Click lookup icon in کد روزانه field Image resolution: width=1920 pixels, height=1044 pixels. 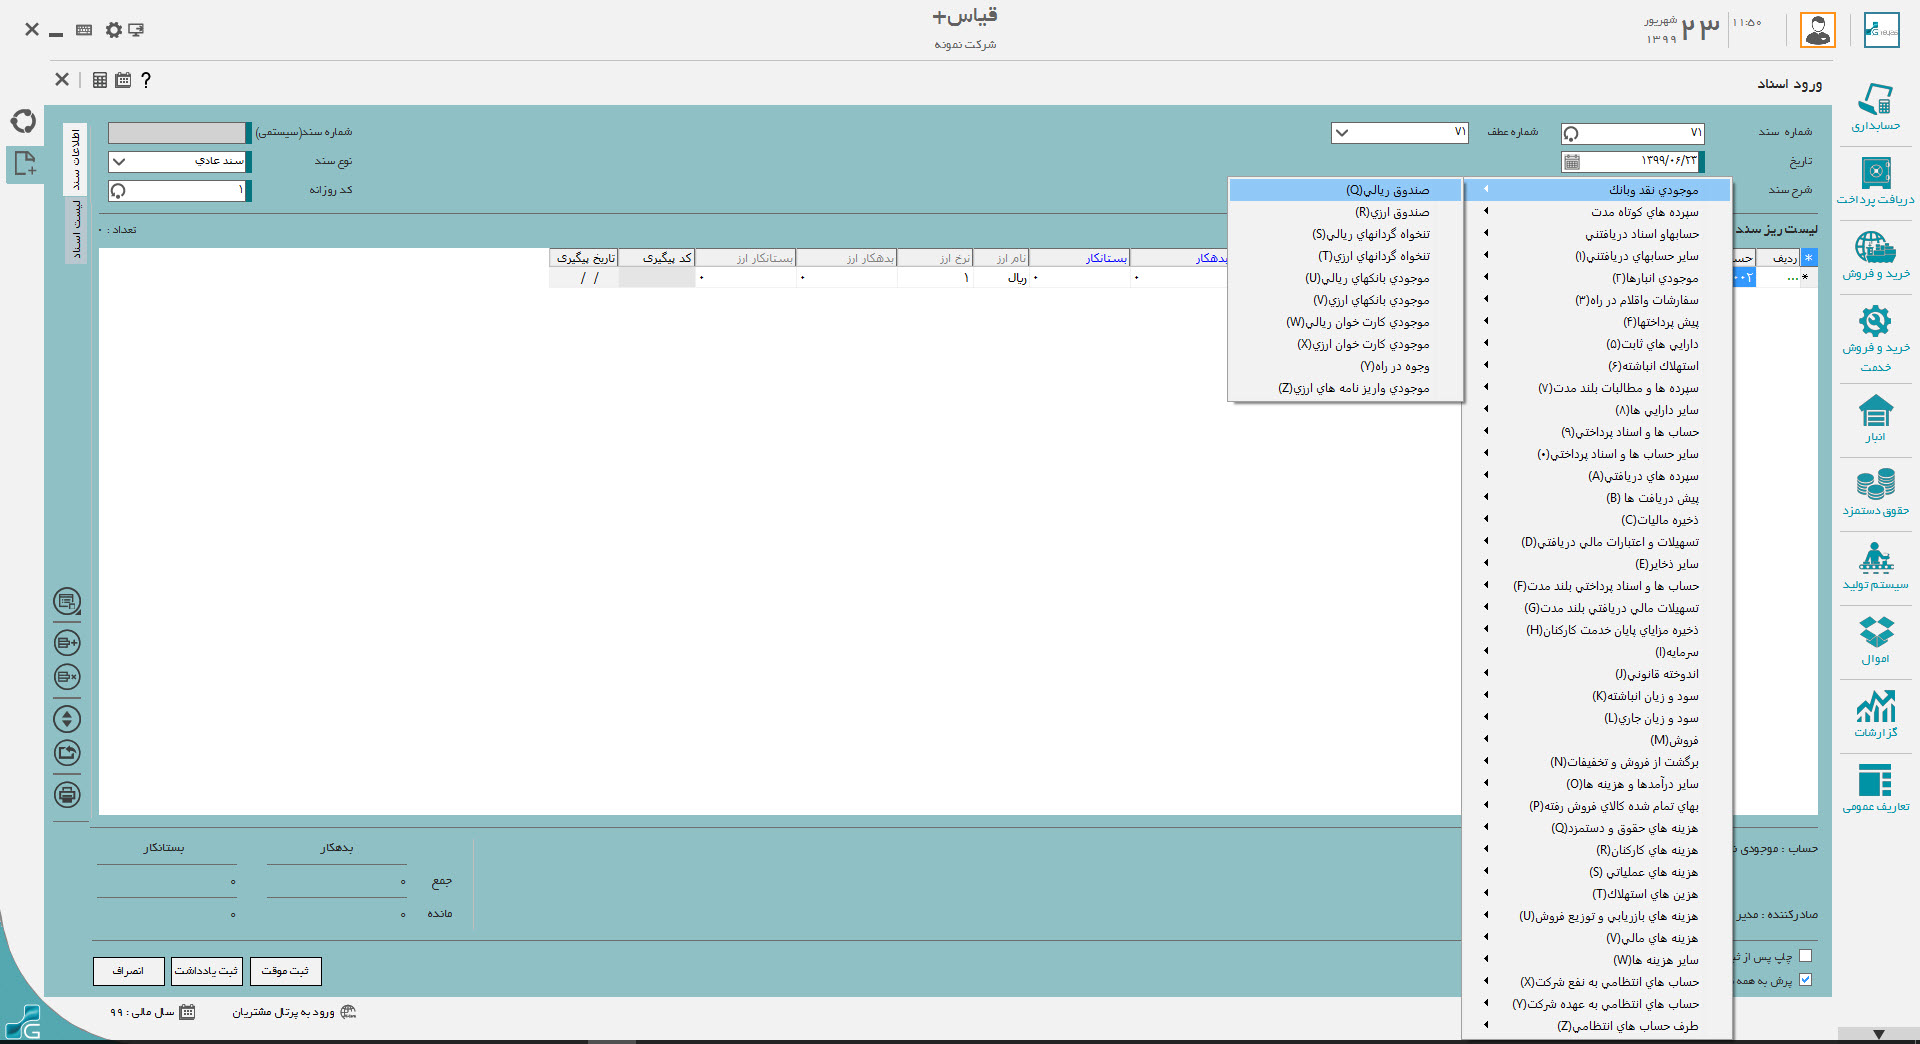[118, 190]
